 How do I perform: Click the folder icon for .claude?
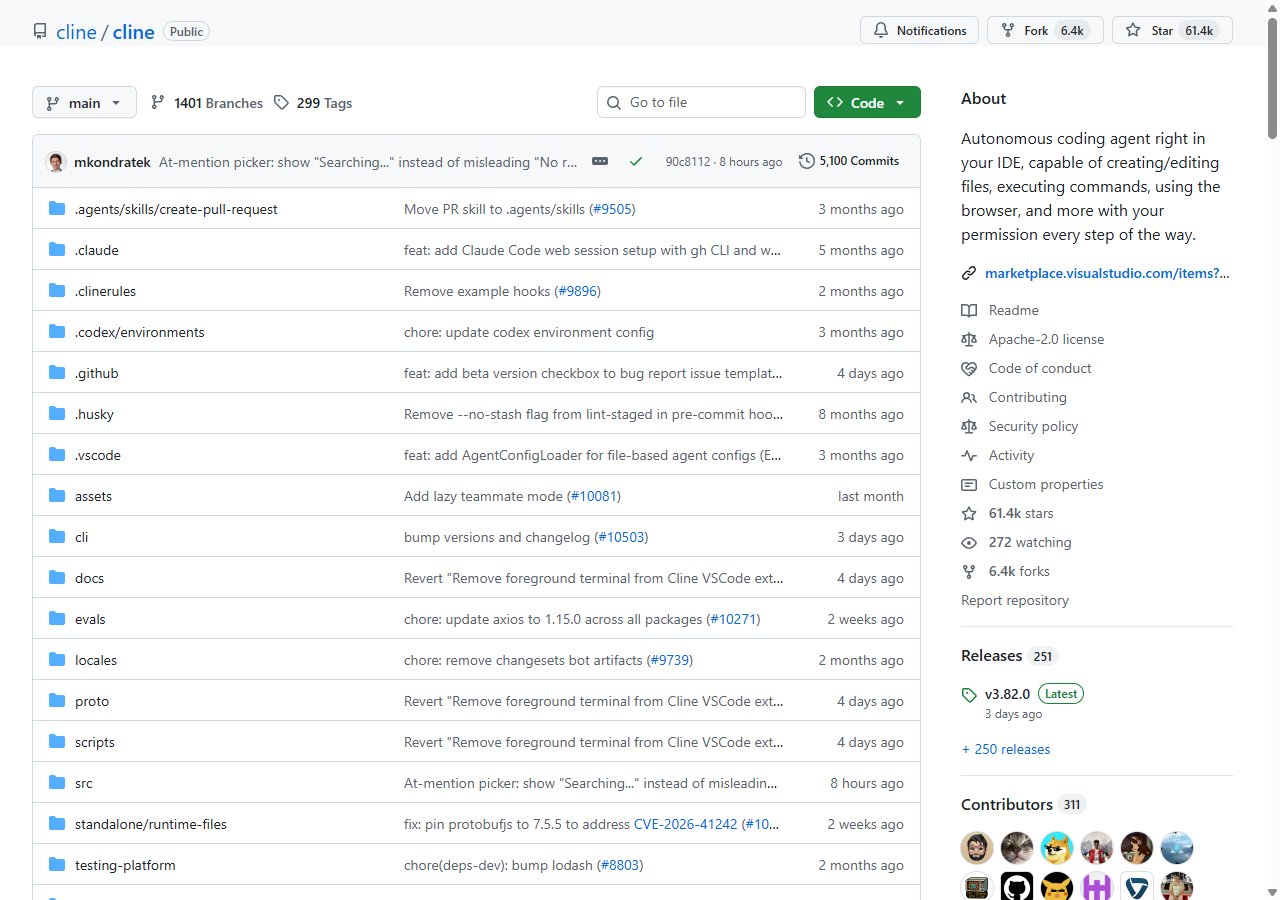point(57,250)
